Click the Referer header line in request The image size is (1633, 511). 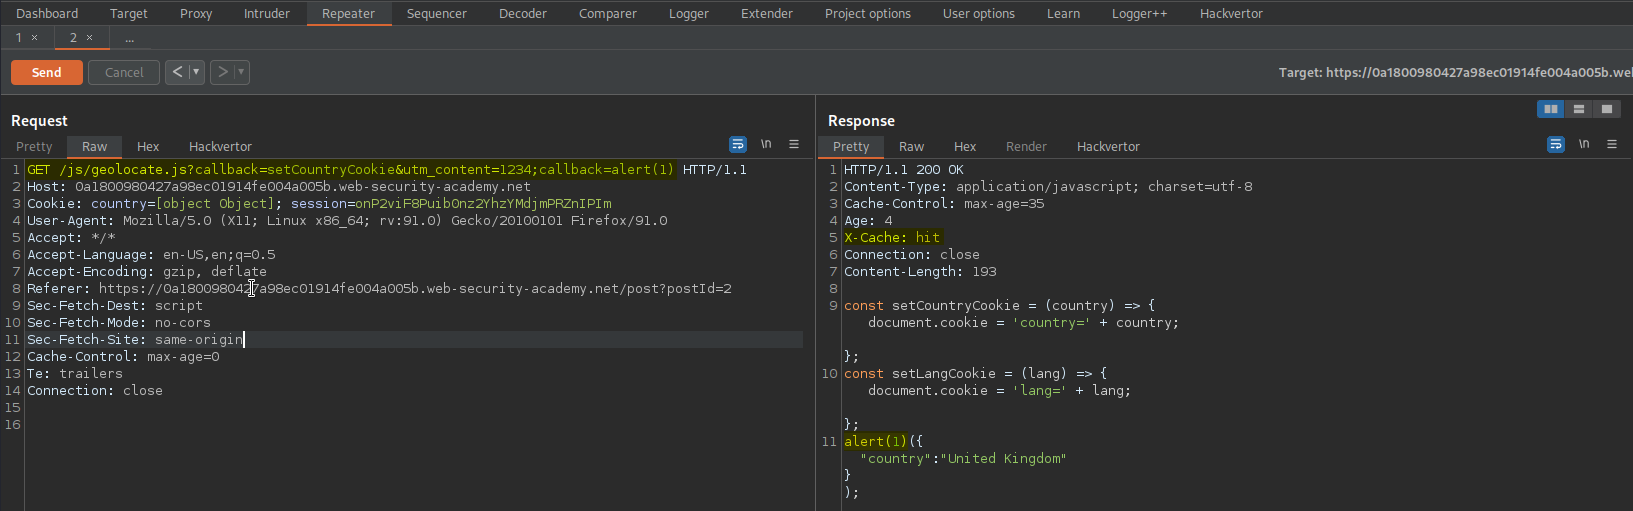[379, 289]
